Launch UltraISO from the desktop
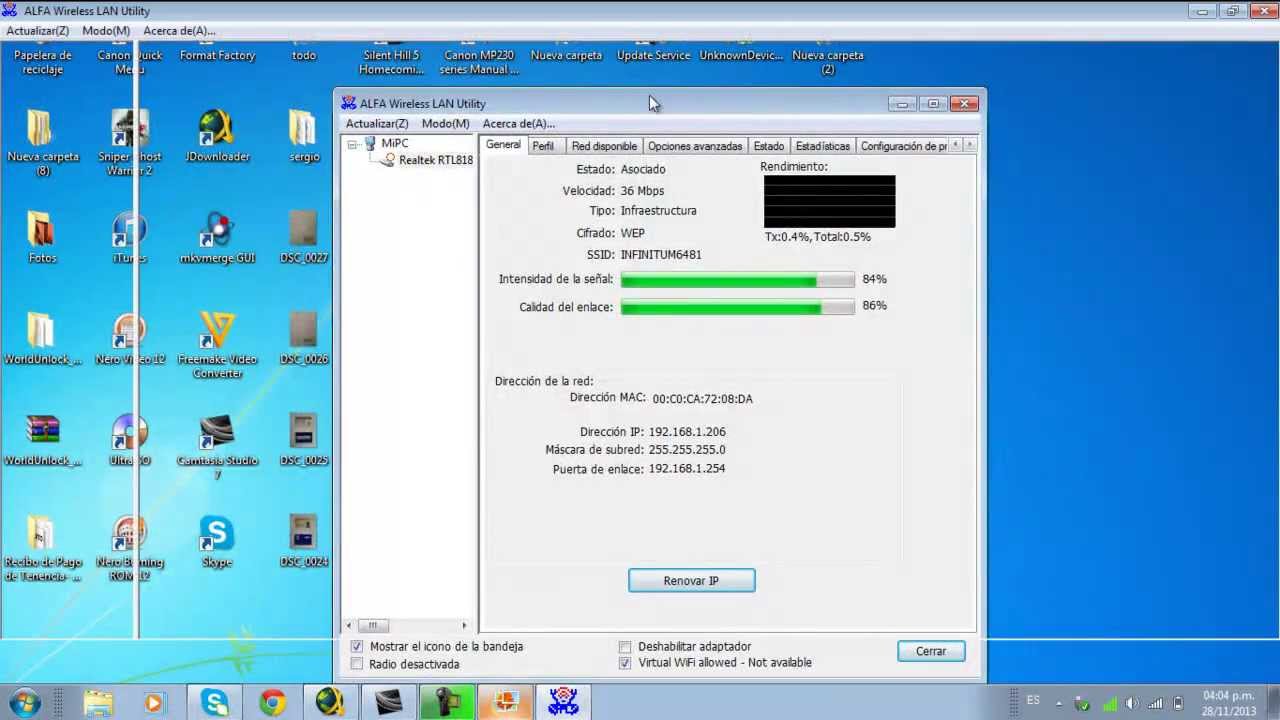Image resolution: width=1280 pixels, height=720 pixels. pos(130,439)
